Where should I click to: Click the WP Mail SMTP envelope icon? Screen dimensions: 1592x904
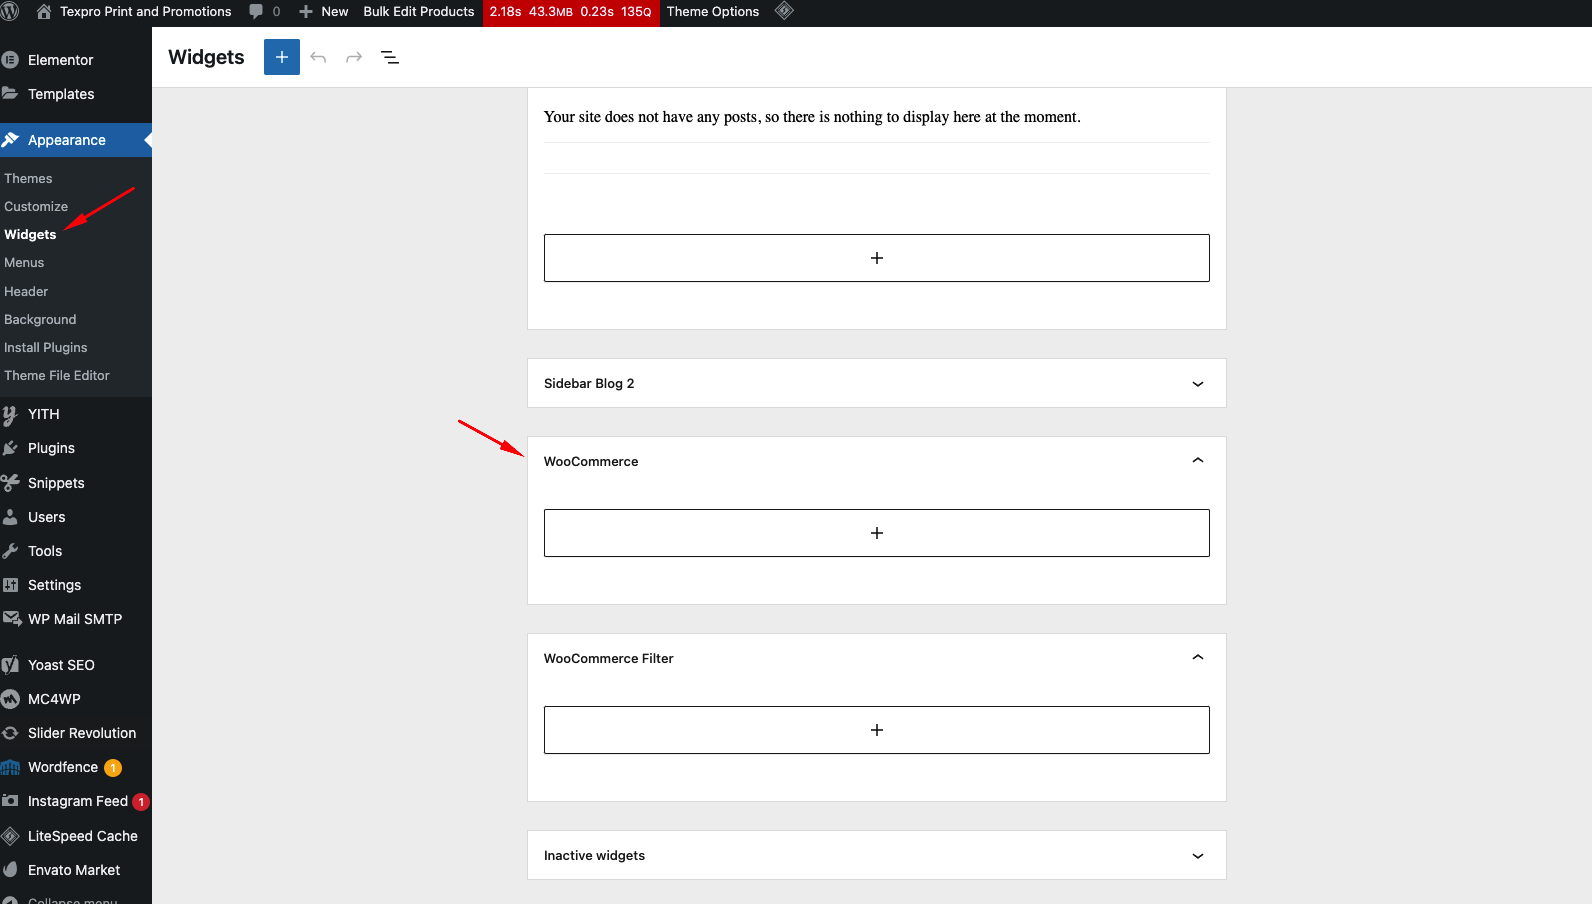pyautogui.click(x=12, y=619)
